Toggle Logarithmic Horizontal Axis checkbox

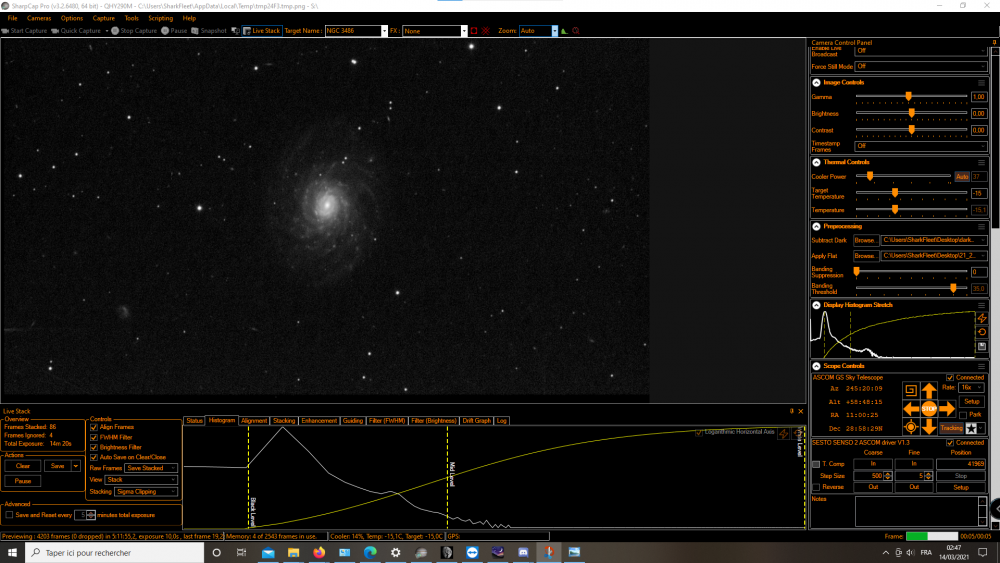[x=699, y=432]
